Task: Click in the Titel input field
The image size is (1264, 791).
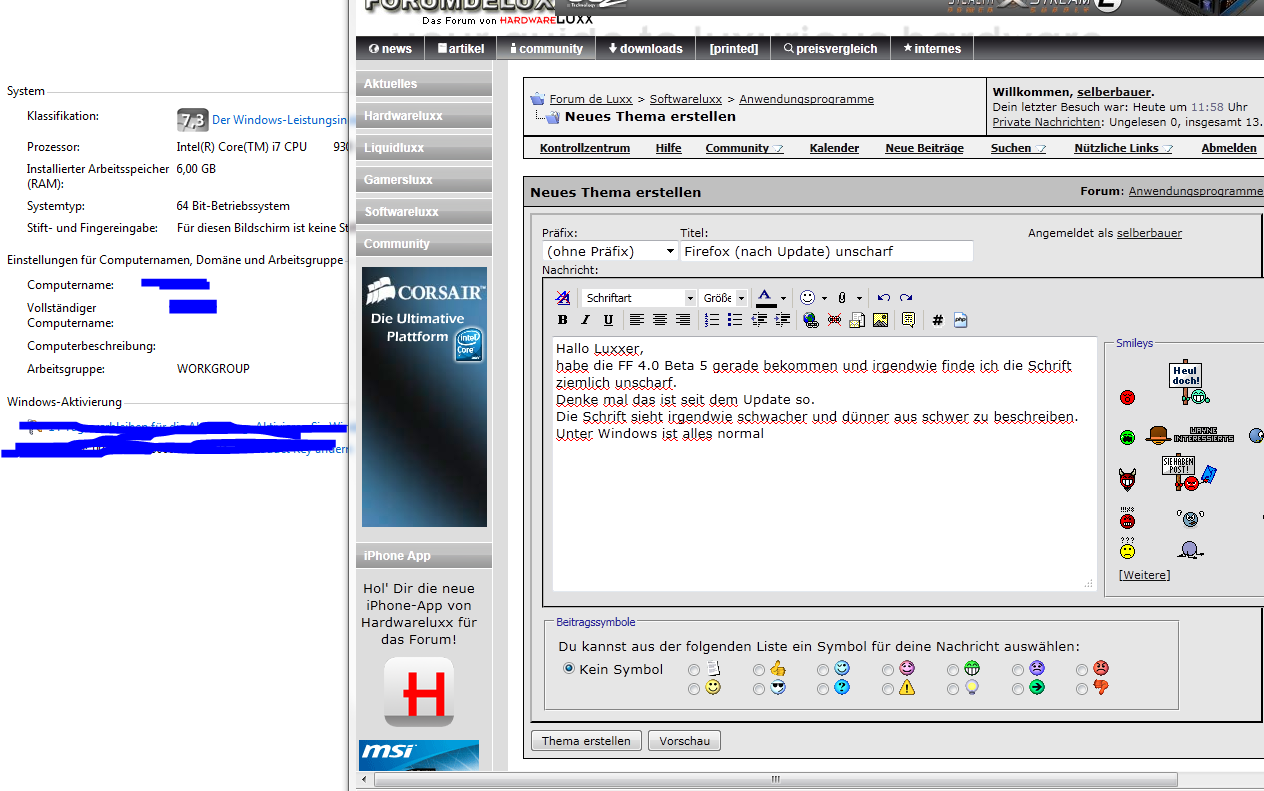Action: [826, 251]
